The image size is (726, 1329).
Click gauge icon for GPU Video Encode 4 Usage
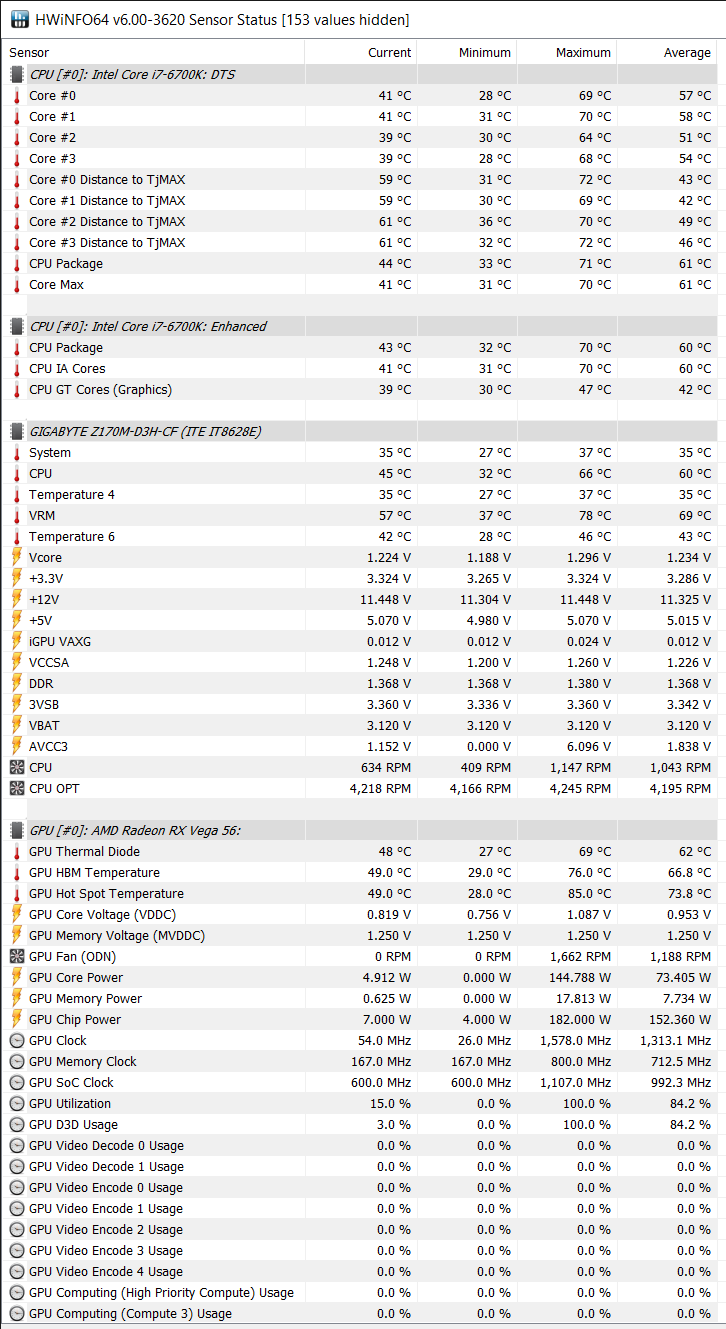point(17,1271)
